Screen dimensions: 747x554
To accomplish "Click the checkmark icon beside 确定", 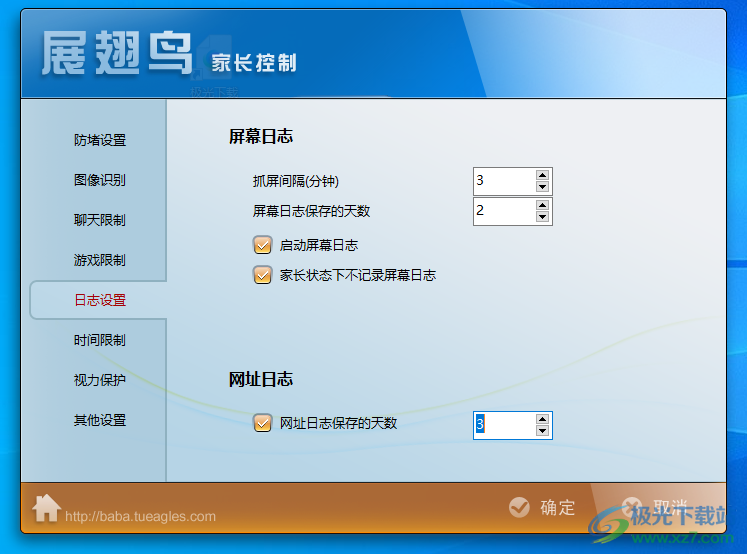I will (519, 507).
